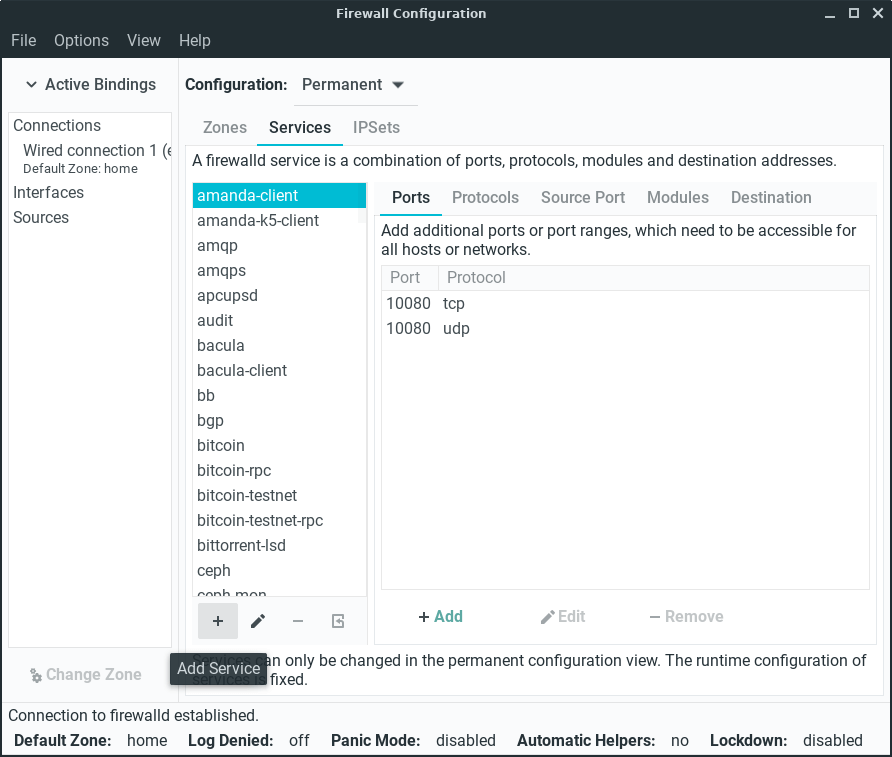Maximize the Firewall Configuration window
The height and width of the screenshot is (757, 892).
(x=854, y=14)
